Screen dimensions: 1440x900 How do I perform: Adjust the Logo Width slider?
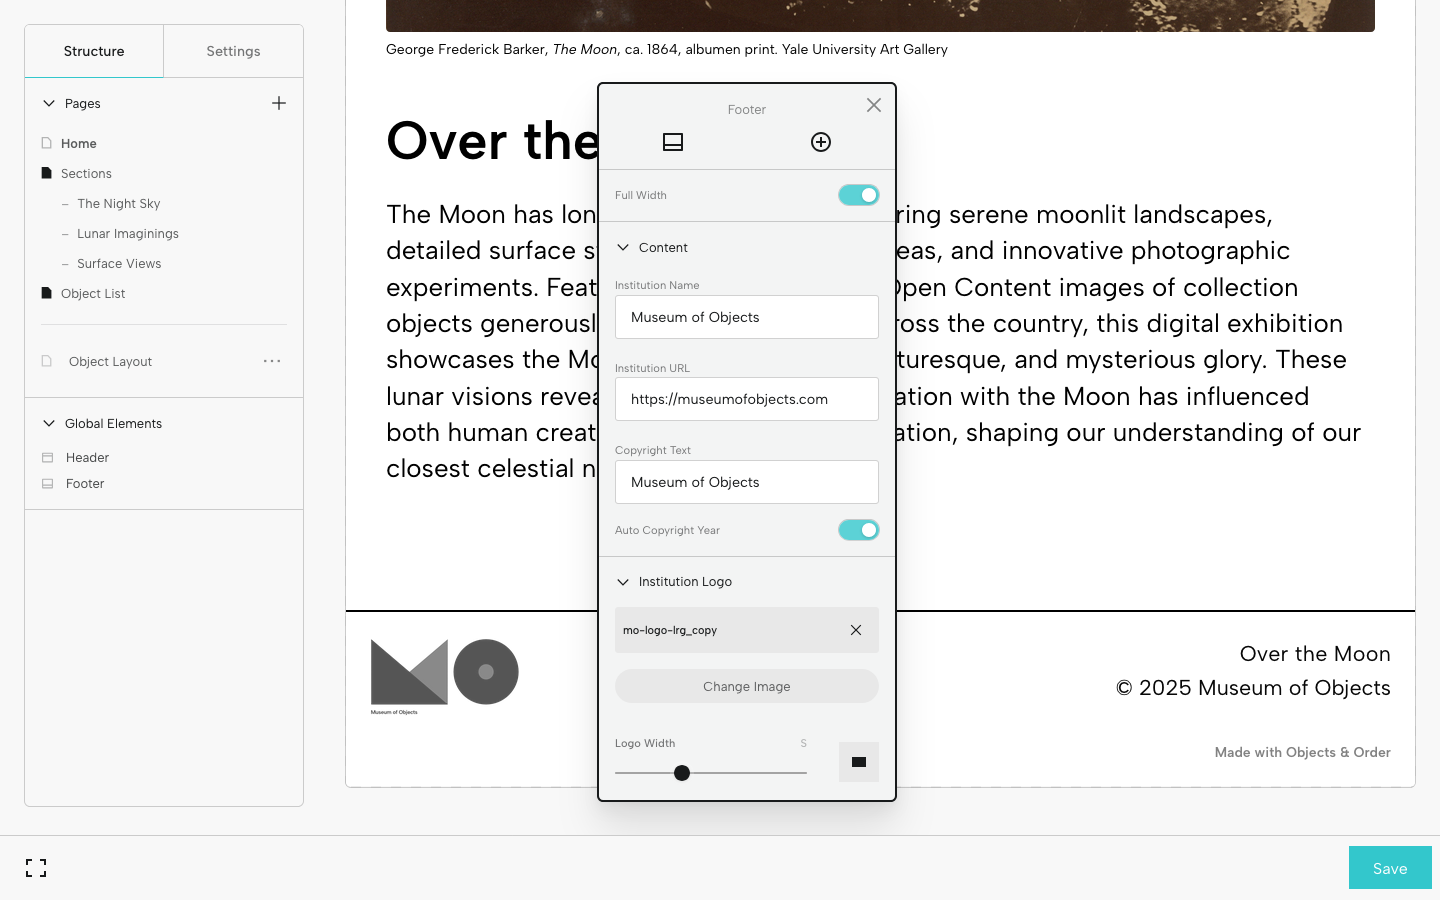pos(682,772)
